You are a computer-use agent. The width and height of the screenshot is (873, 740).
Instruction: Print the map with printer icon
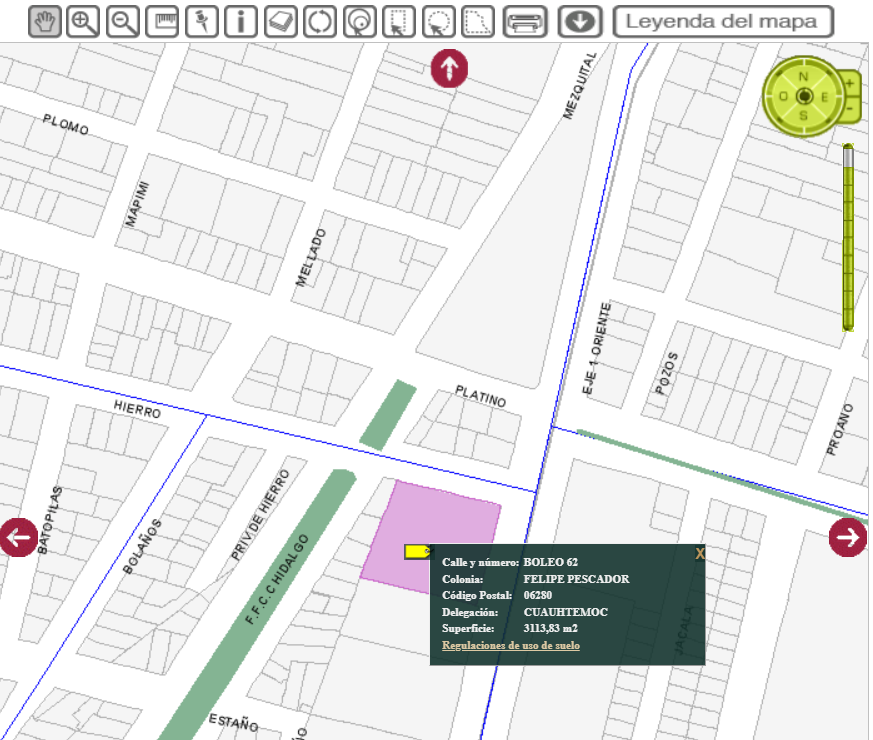524,22
